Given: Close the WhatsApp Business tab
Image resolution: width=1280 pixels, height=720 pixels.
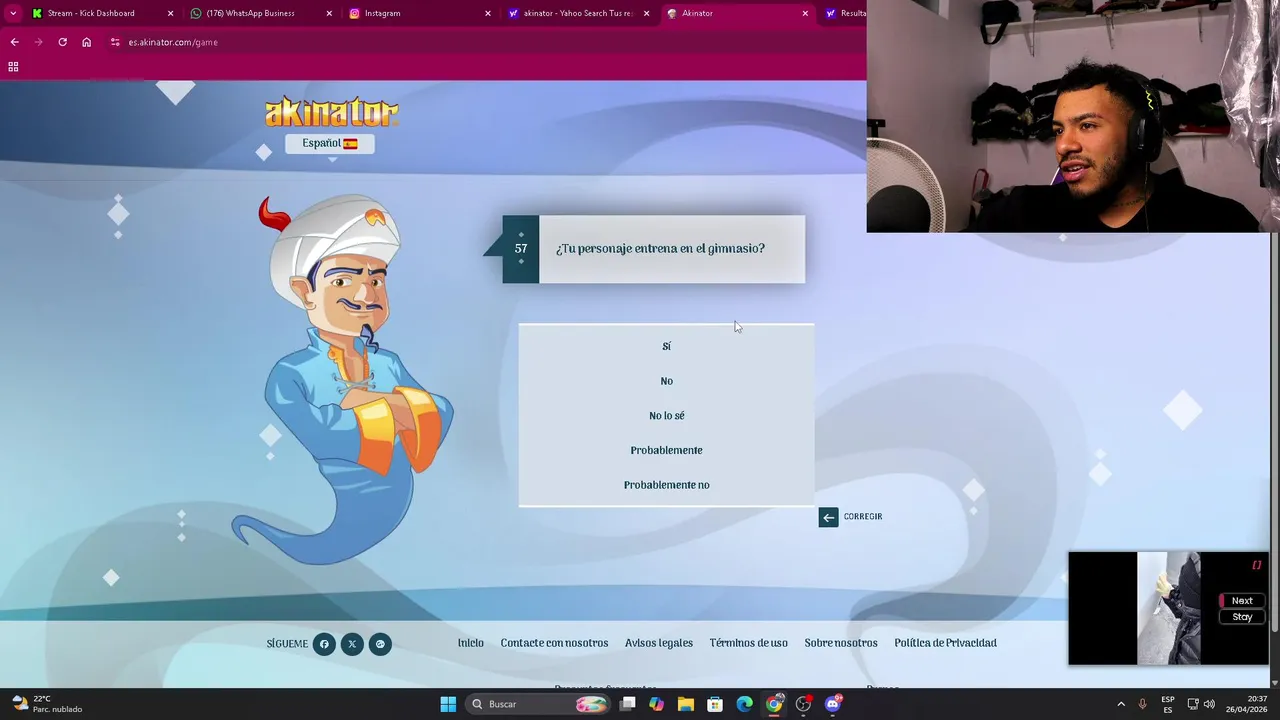Looking at the screenshot, I should [x=329, y=13].
